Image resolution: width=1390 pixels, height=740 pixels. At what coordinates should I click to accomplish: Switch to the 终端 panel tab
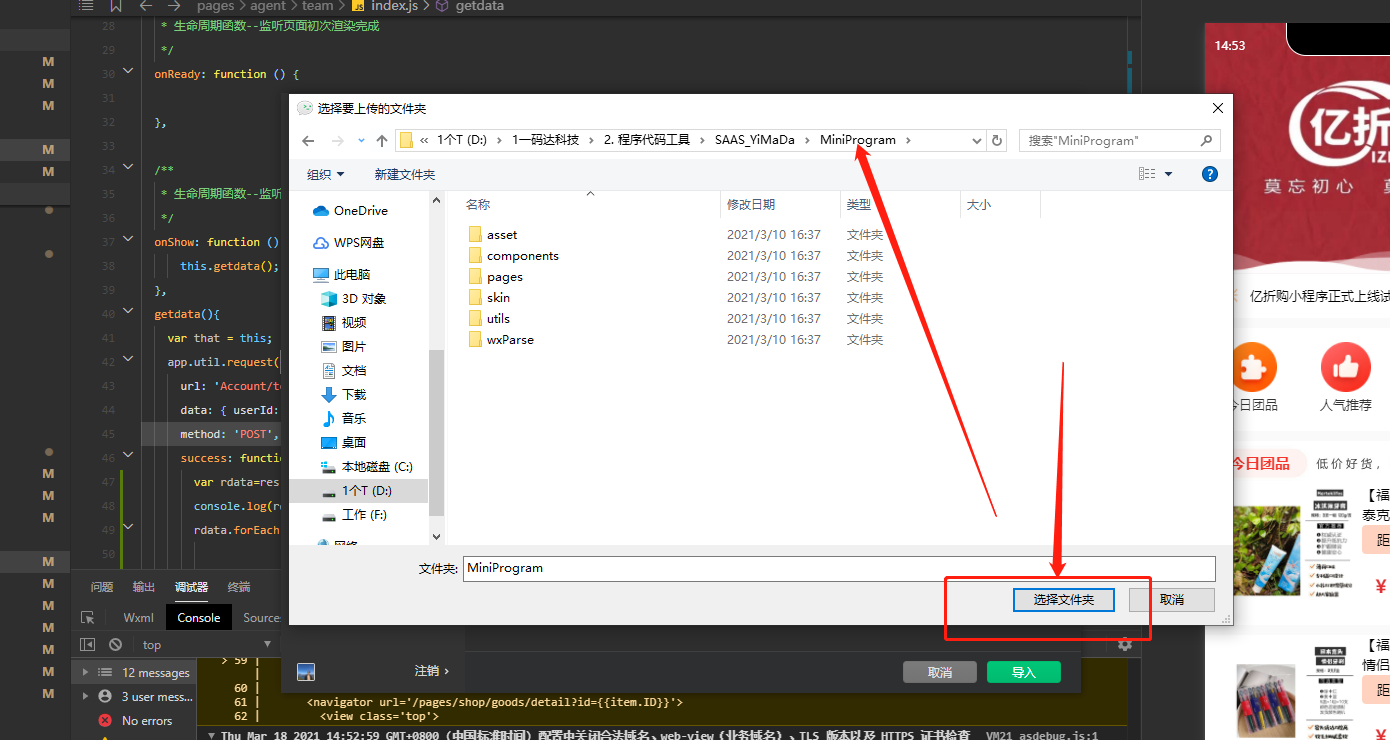pos(239,587)
